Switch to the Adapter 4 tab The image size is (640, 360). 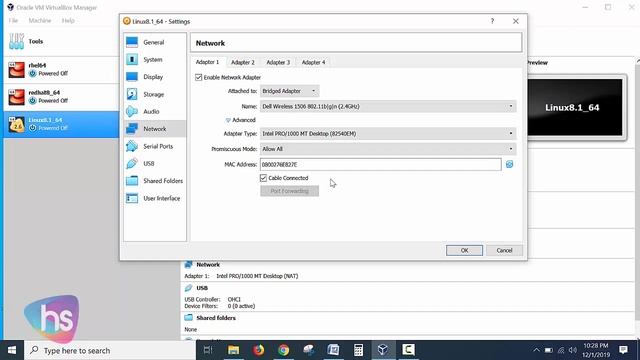point(313,62)
